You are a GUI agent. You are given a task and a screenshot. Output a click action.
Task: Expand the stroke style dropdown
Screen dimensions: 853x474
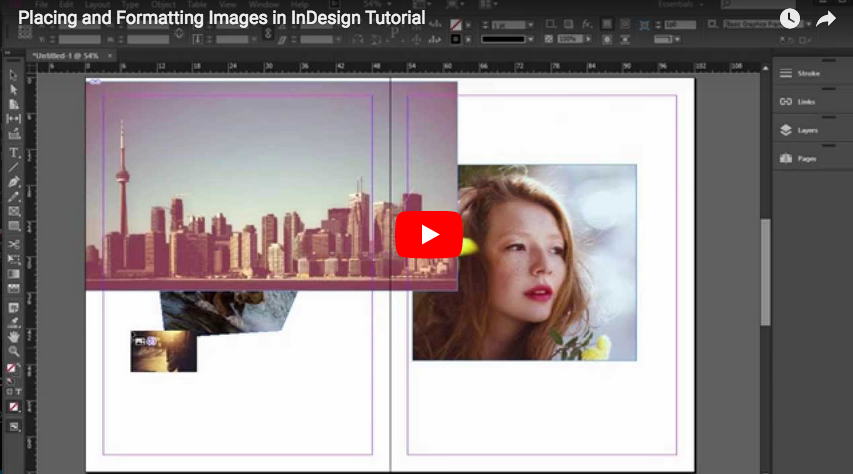coord(506,39)
